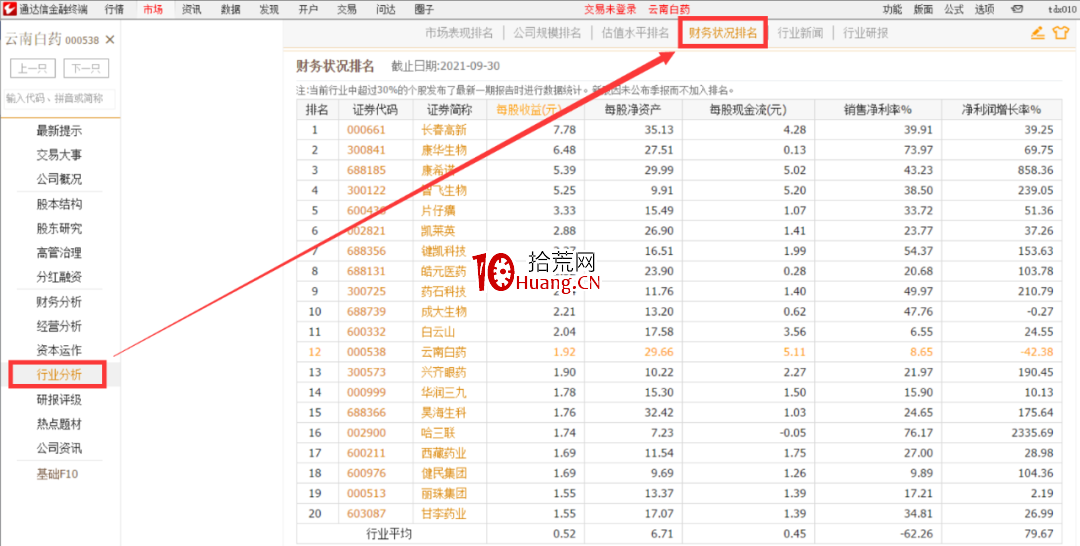This screenshot has width=1080, height=546.
Task: Open the 行情 menu
Action: pyautogui.click(x=115, y=9)
